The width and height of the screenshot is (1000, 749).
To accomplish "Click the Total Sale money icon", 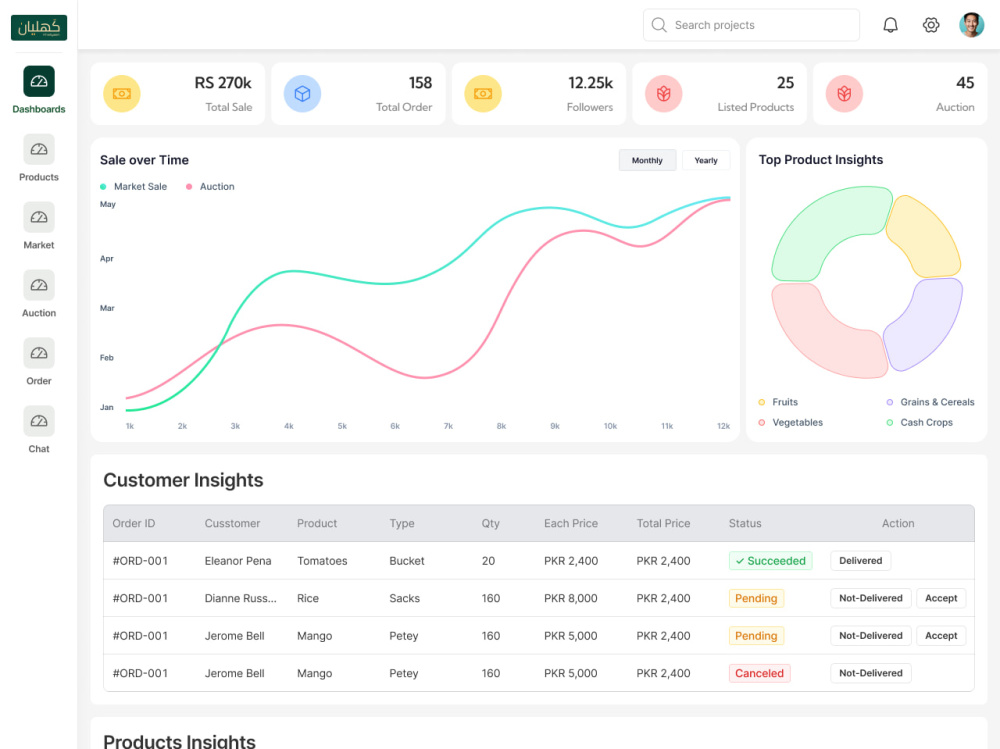I will click(x=122, y=94).
